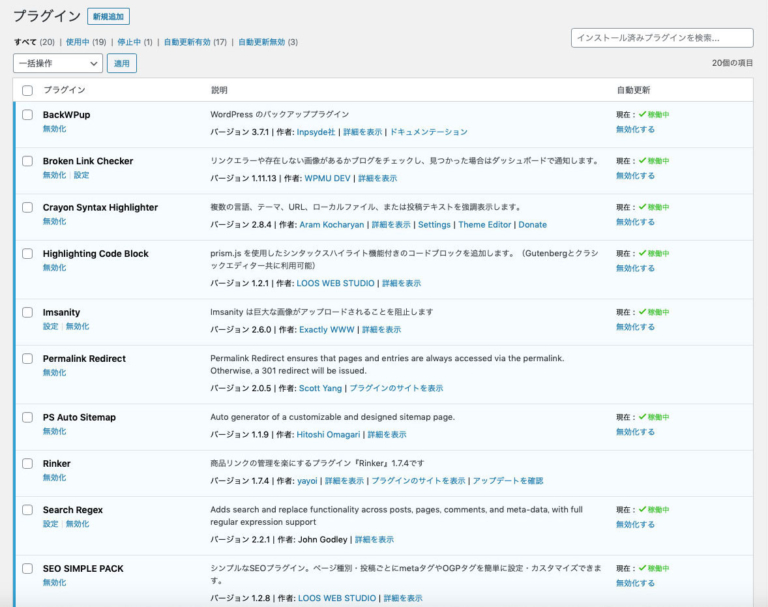
Task: Deactivate SEO SIMPLE PACK plugin
Action: tap(54, 583)
